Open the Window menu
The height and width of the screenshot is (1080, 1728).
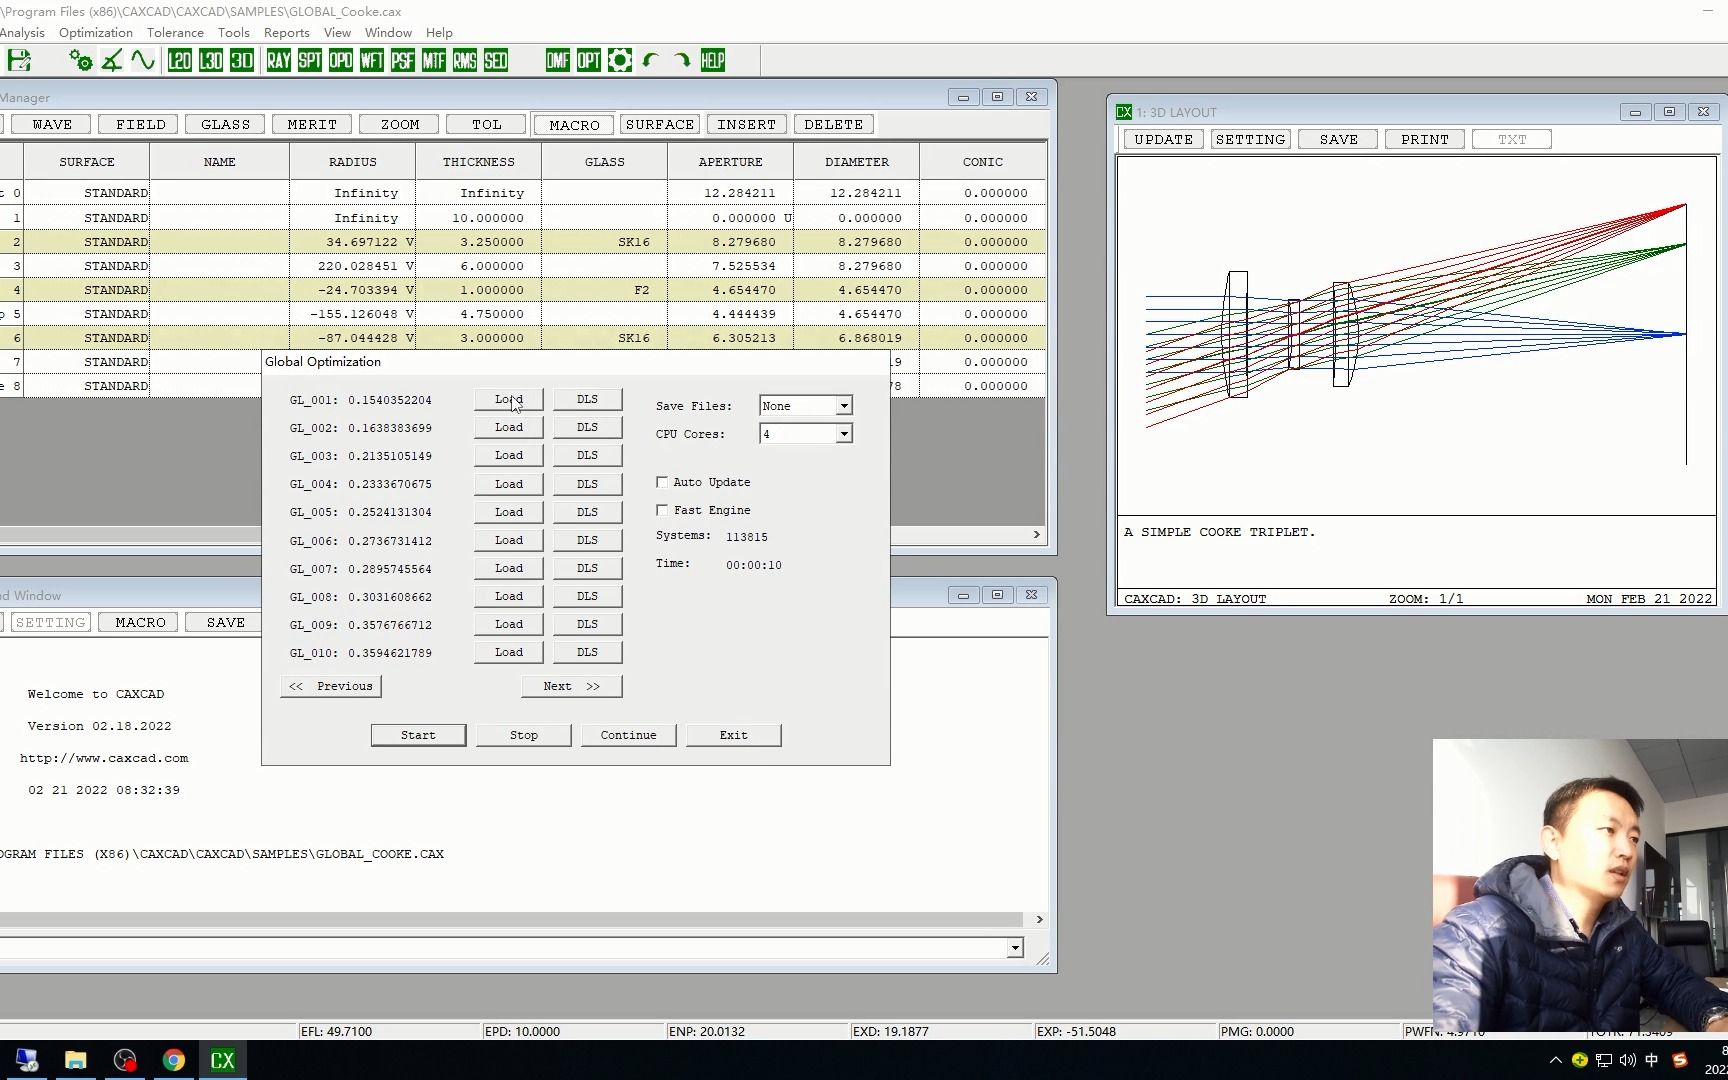[x=388, y=32]
